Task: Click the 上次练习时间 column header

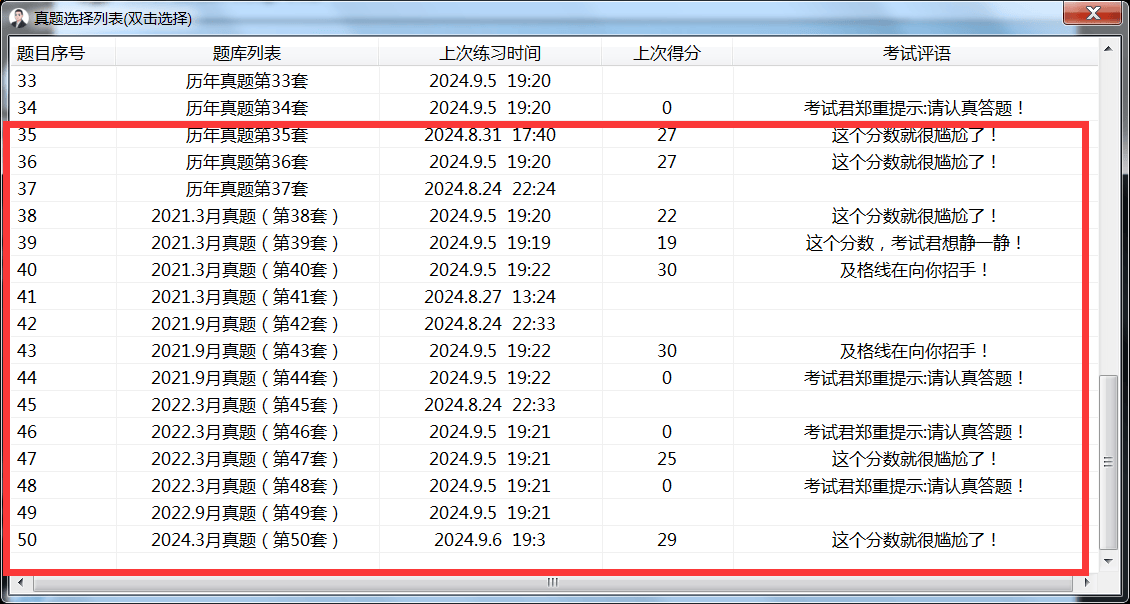Action: click(490, 53)
